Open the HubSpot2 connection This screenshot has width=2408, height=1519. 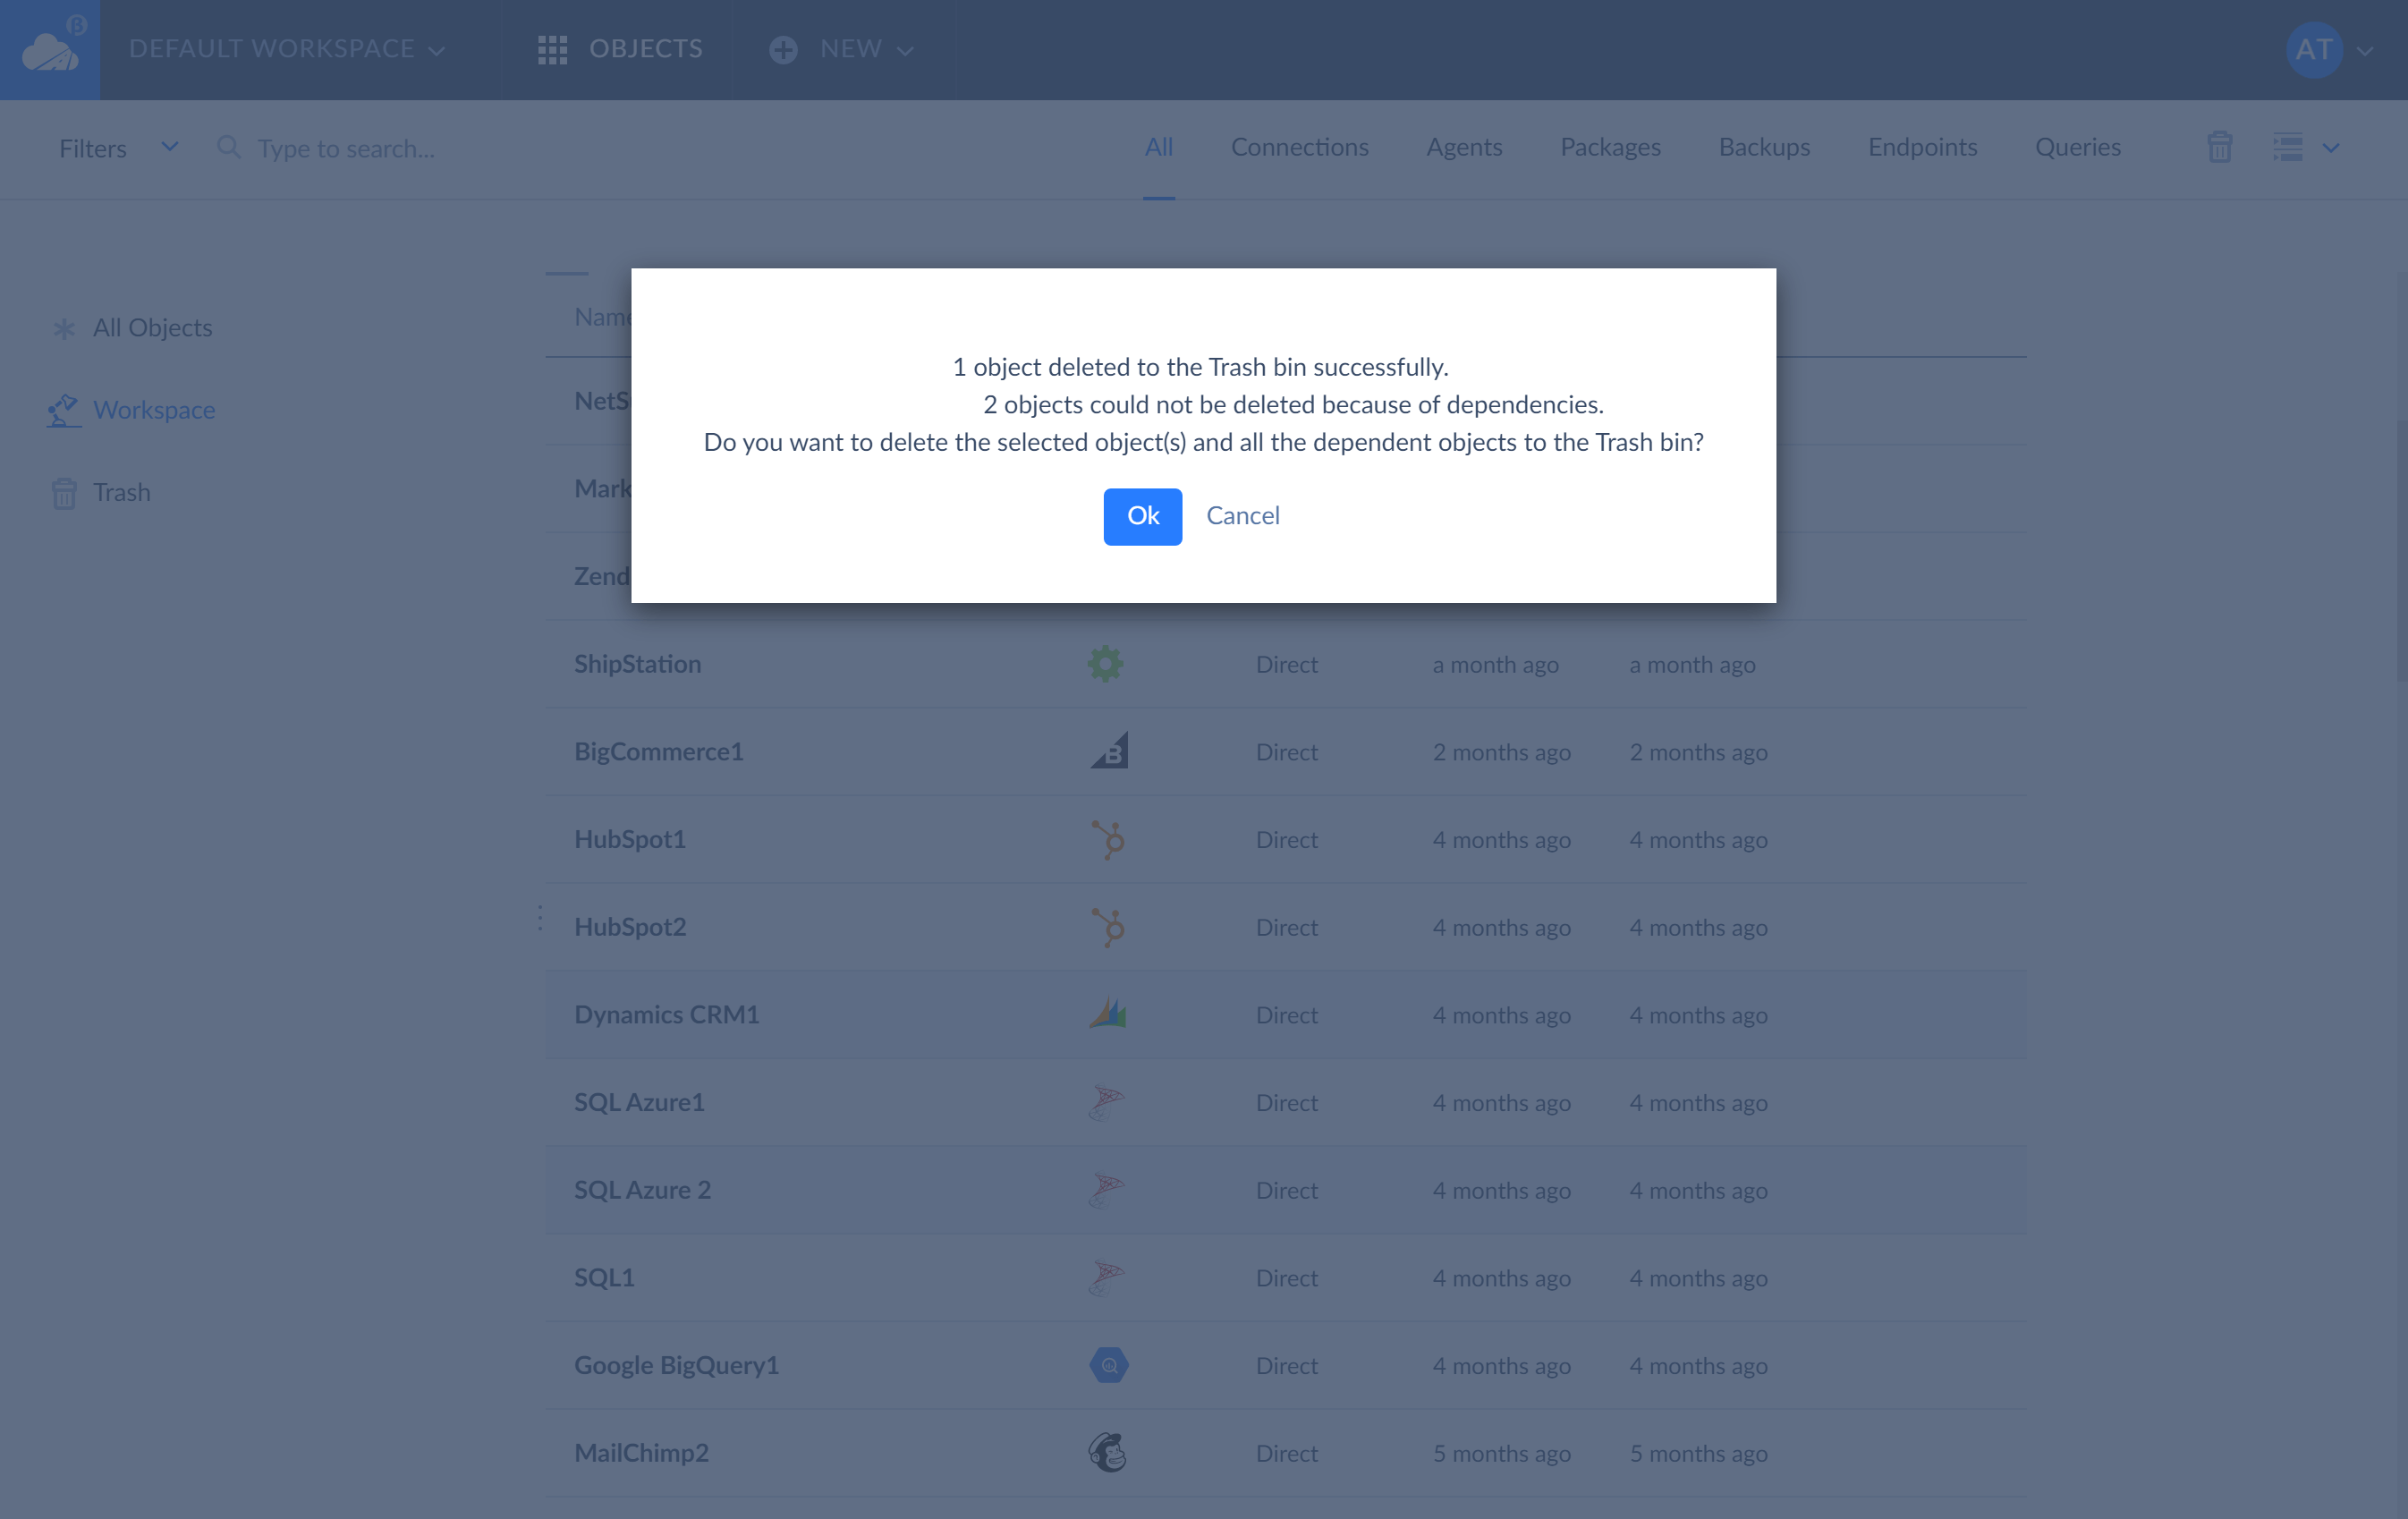click(x=630, y=926)
